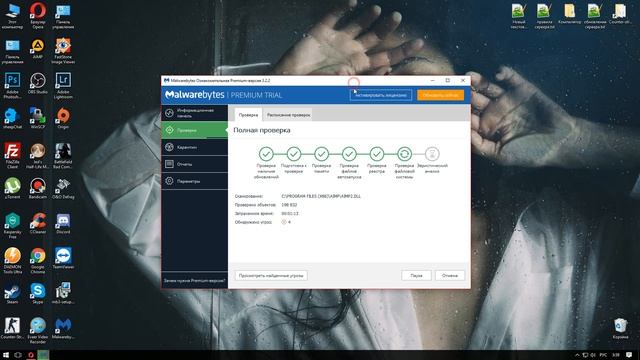Show hidden tray icons chevron
640x360 pixels.
tap(577, 355)
